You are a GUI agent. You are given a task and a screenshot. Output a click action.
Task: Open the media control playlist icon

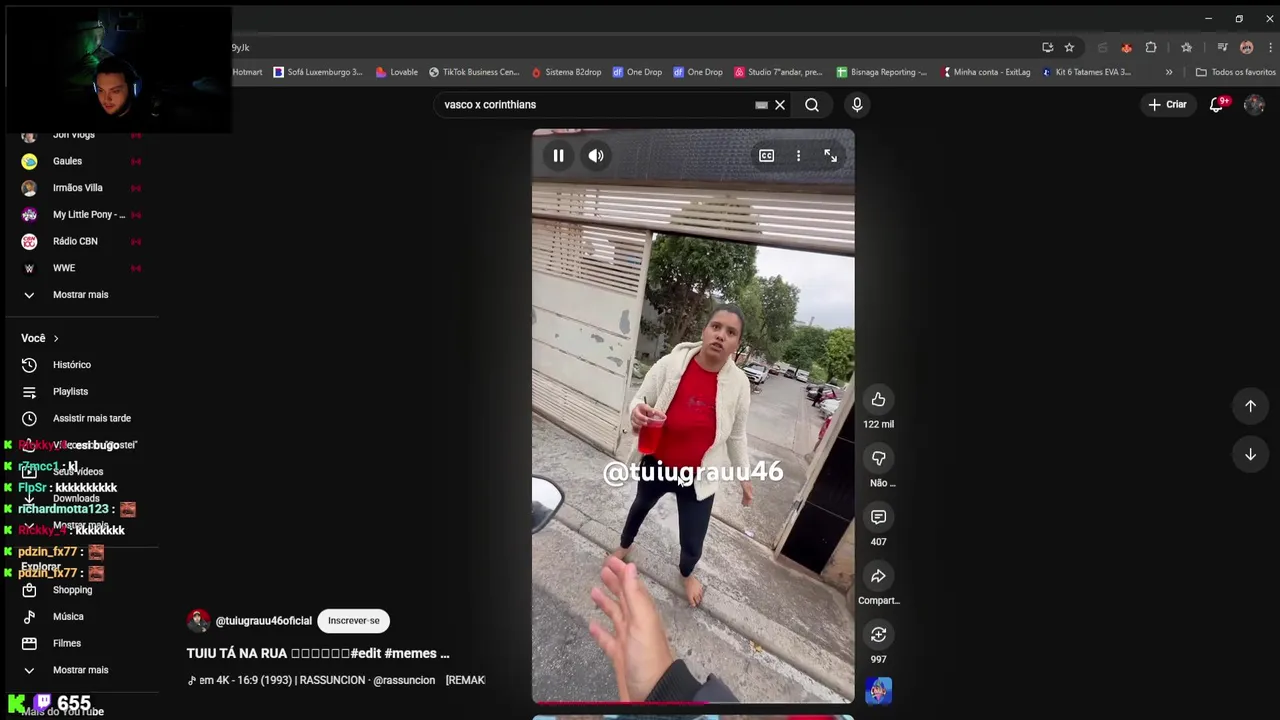1222,47
